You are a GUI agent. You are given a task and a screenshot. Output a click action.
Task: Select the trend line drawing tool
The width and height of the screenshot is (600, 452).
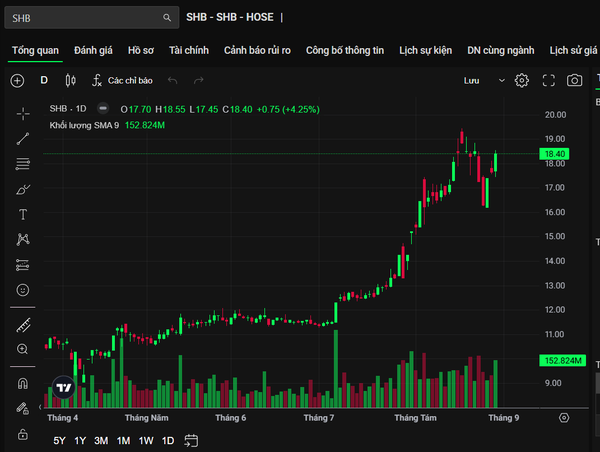23,139
